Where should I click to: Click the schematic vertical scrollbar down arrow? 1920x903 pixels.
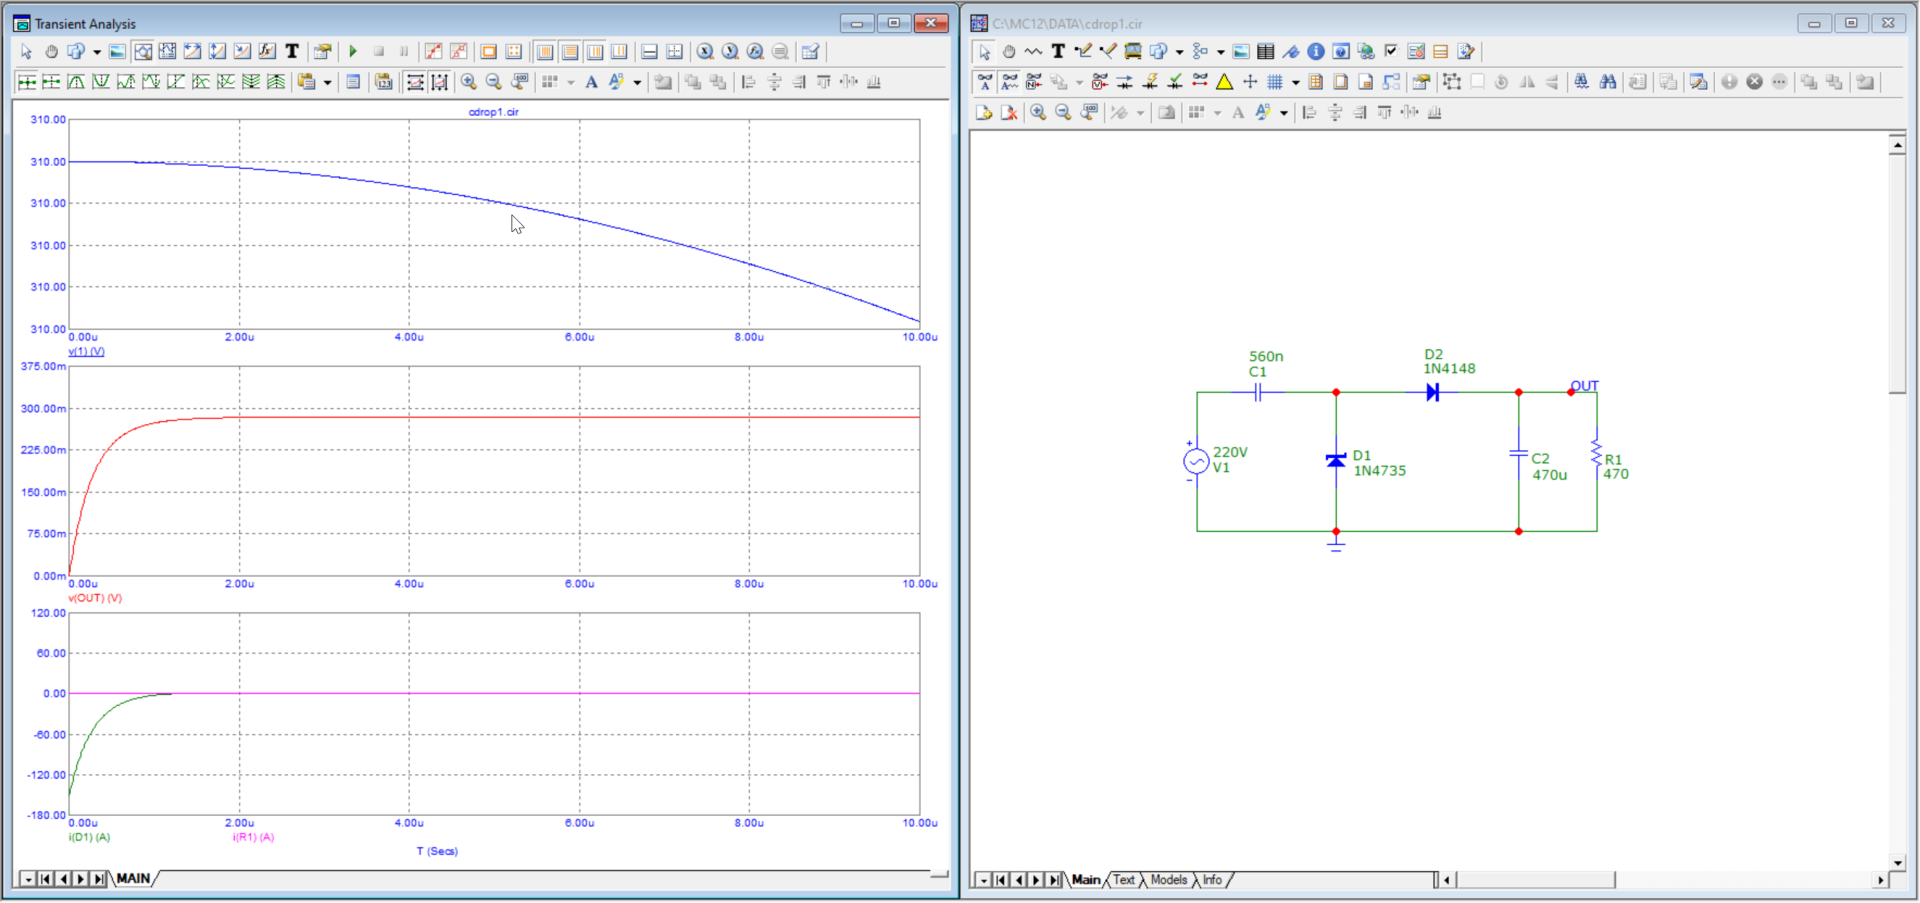[x=1897, y=862]
